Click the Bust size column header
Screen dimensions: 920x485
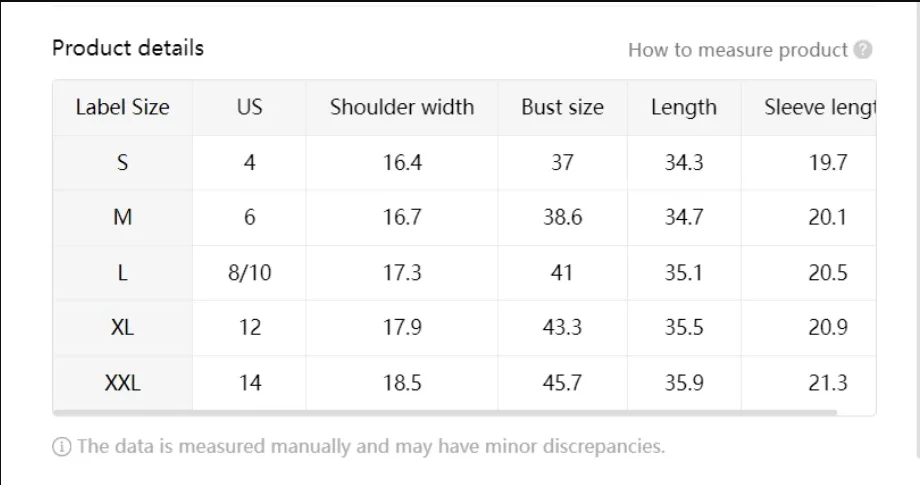[x=562, y=107]
